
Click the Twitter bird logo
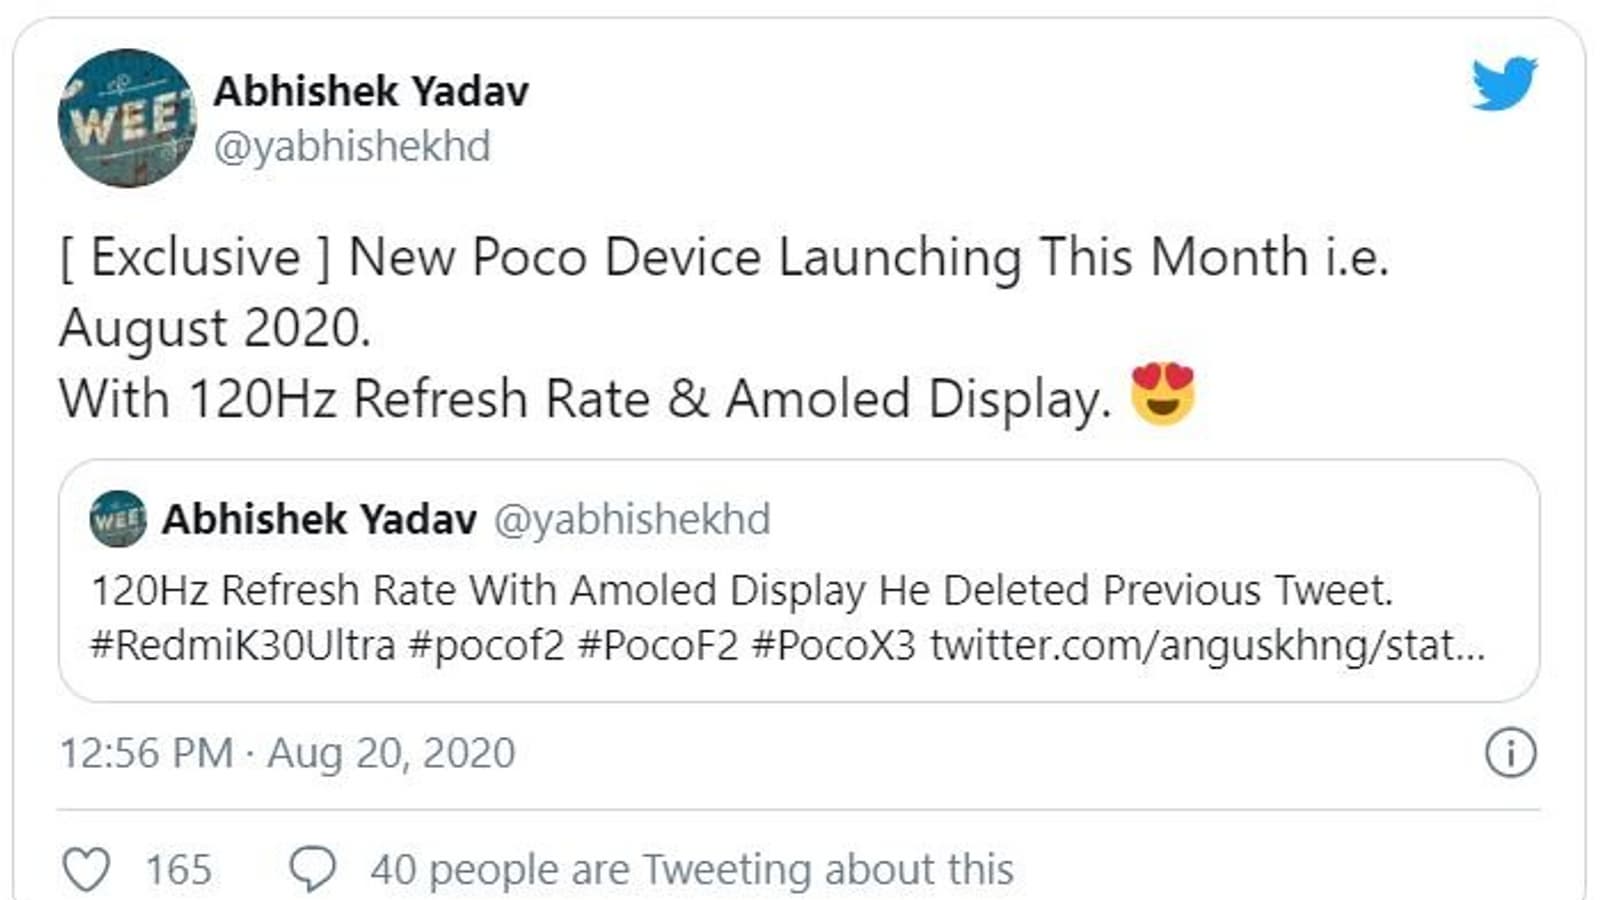1503,83
